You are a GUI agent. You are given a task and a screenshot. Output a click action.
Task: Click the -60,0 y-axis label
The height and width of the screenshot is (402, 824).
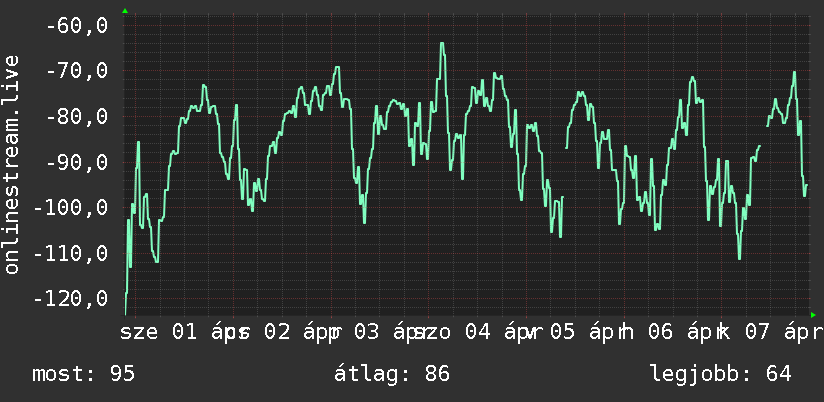pyautogui.click(x=77, y=25)
